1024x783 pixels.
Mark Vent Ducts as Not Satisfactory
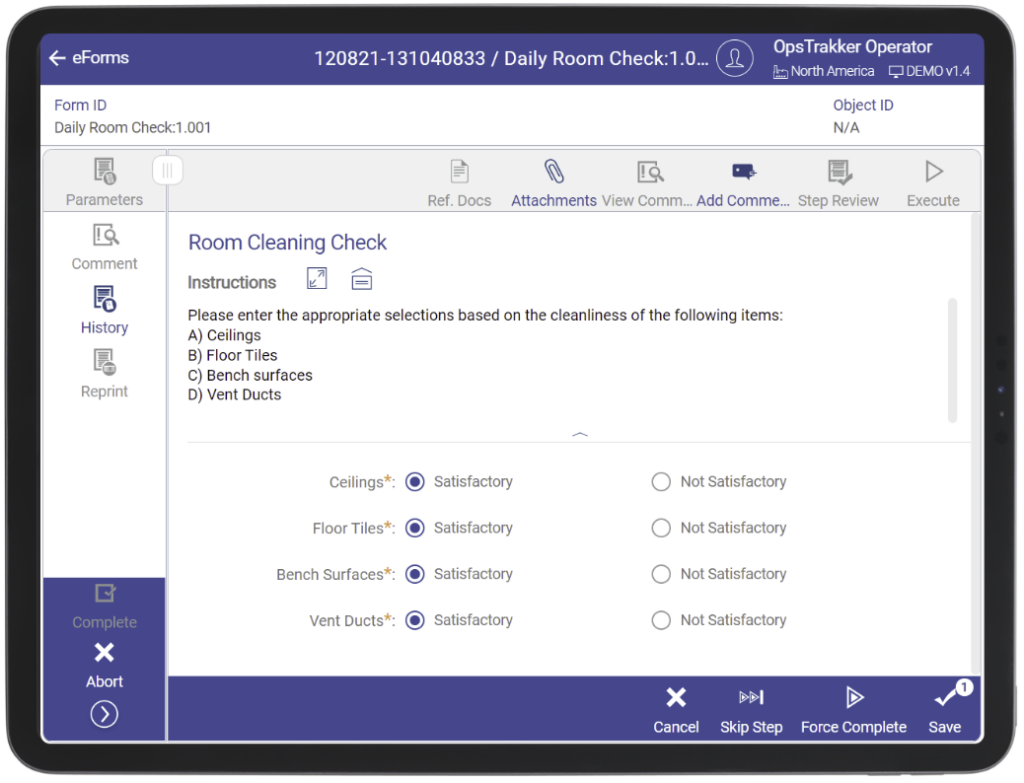click(x=661, y=620)
